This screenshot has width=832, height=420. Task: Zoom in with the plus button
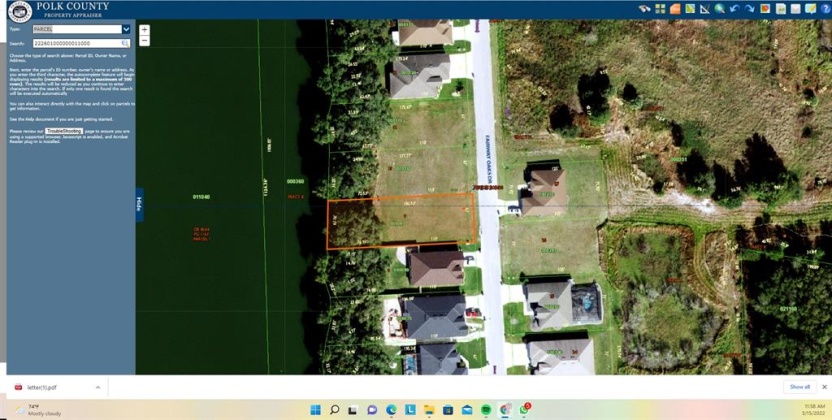[x=144, y=30]
